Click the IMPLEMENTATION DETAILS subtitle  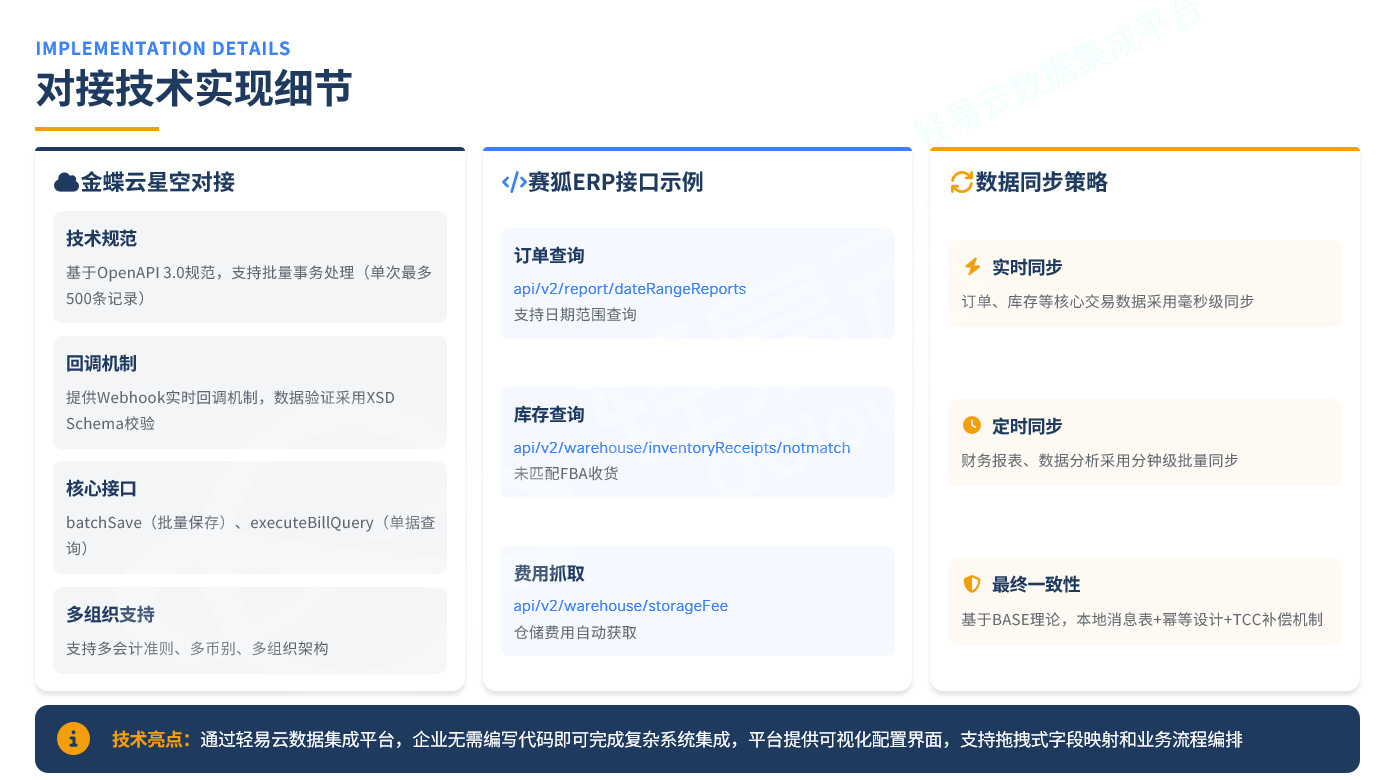tap(163, 49)
